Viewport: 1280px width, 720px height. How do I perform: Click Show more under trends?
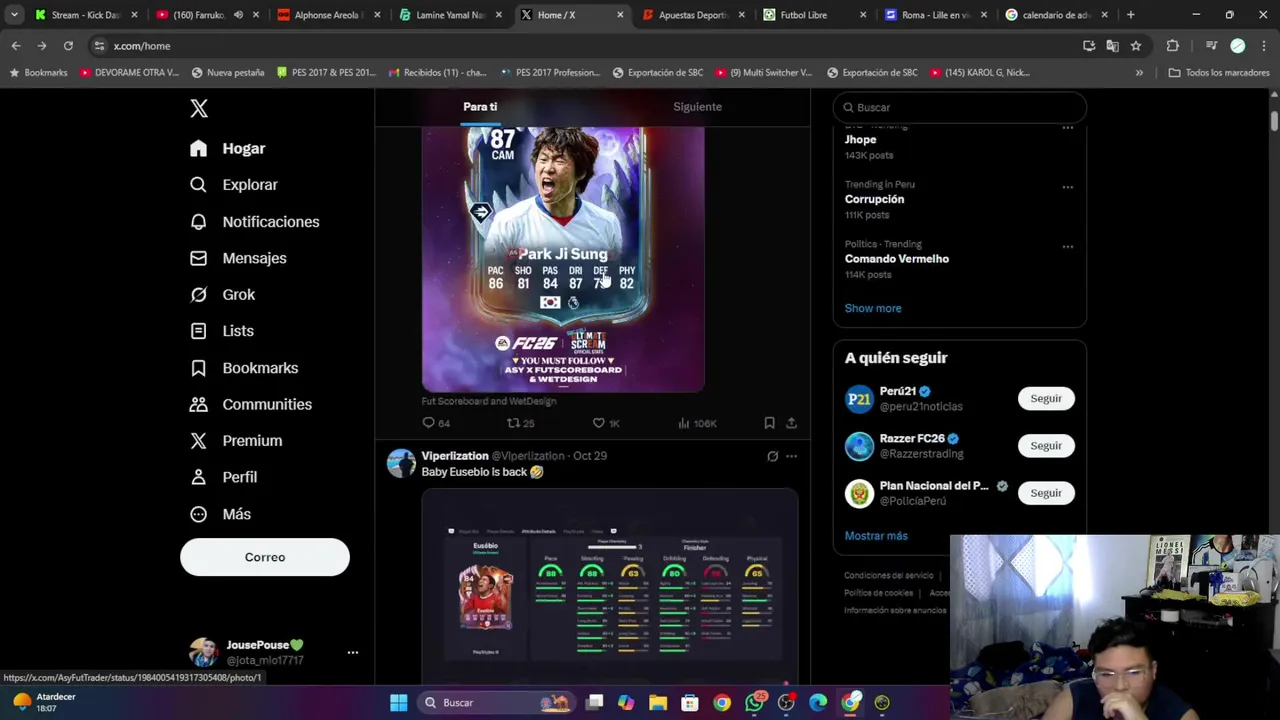click(873, 308)
